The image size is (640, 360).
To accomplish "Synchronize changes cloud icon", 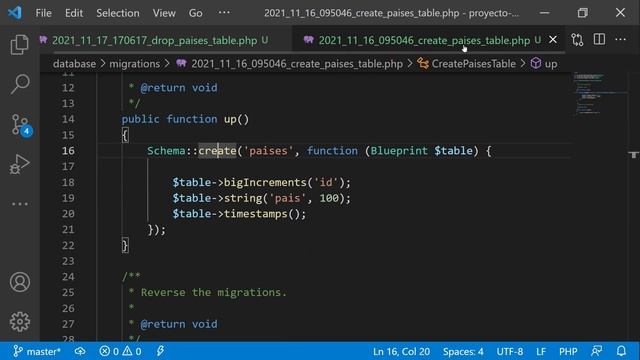I will tap(80, 351).
